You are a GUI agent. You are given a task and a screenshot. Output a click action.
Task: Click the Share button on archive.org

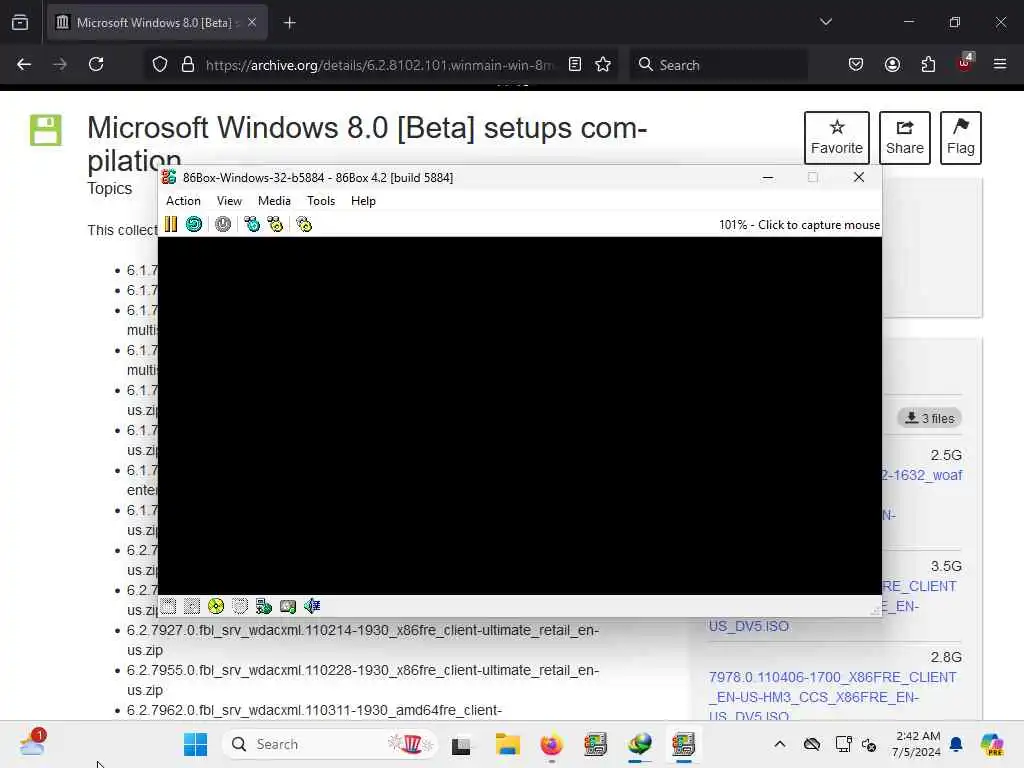[x=904, y=138]
